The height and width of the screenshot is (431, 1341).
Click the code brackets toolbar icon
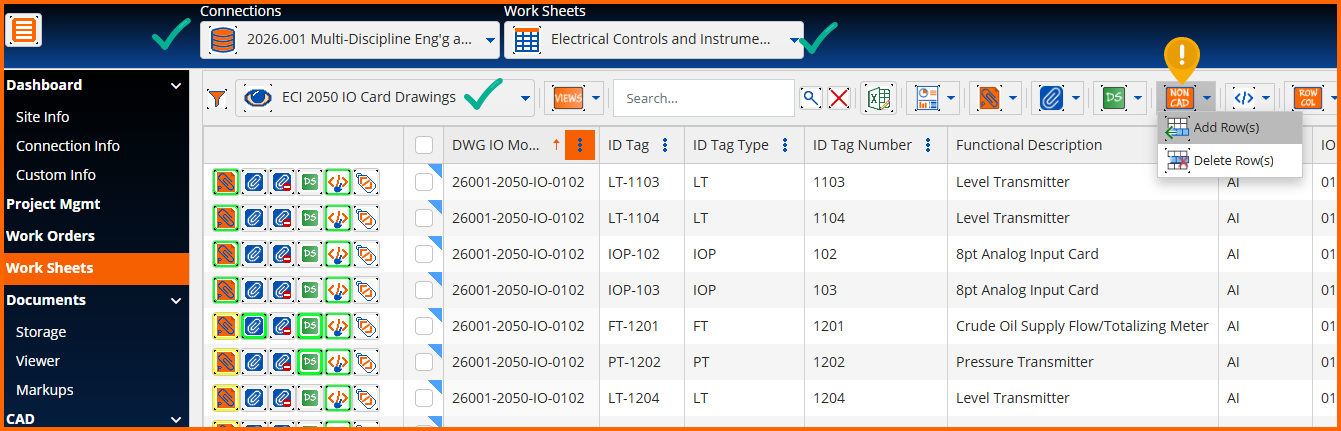pyautogui.click(x=1243, y=98)
